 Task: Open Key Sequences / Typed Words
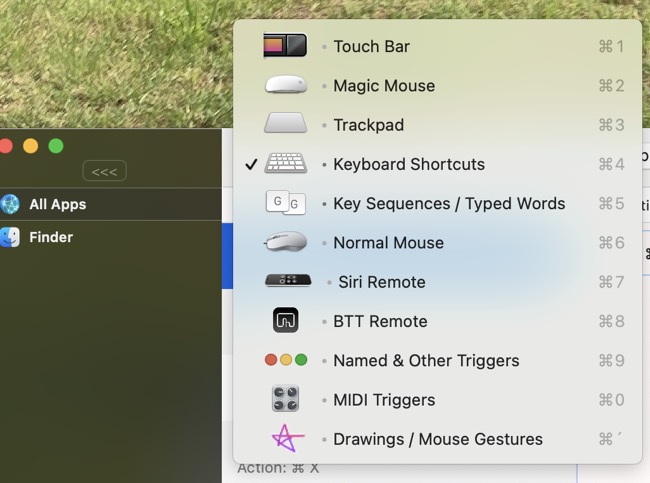pos(437,204)
